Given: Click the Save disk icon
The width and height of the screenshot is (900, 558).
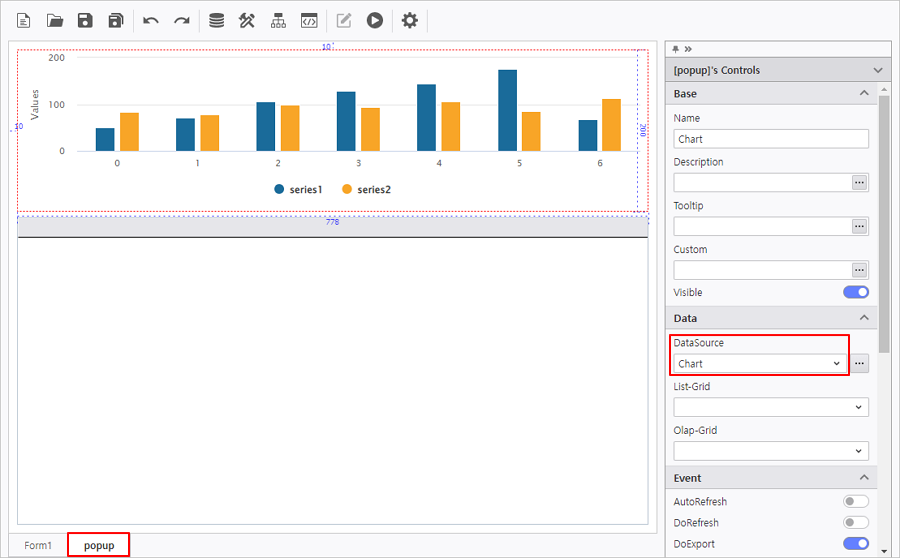Looking at the screenshot, I should tap(85, 20).
